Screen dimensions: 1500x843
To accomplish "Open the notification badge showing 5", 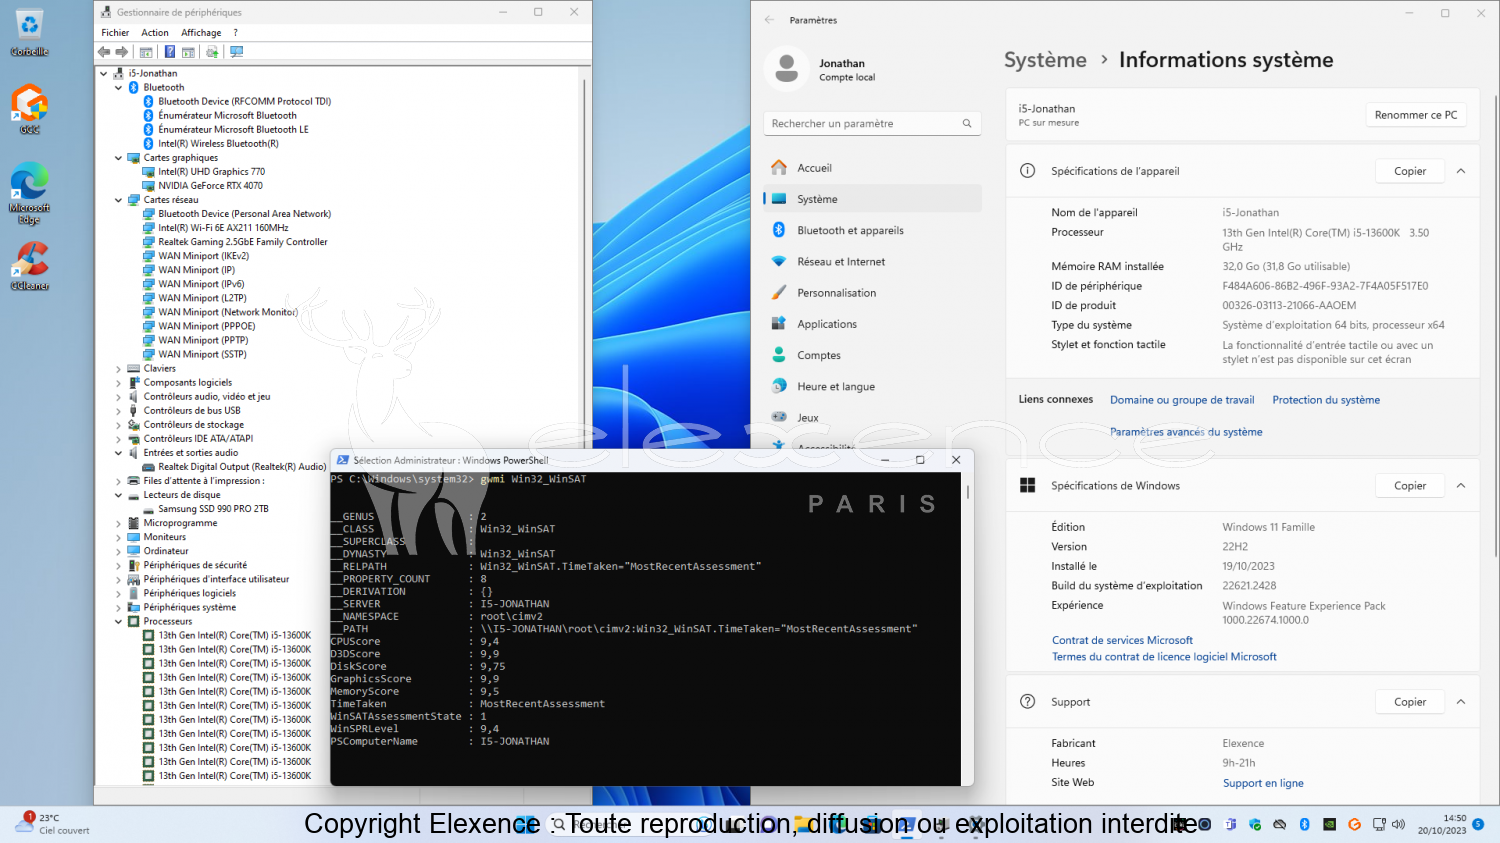I will coord(1478,824).
